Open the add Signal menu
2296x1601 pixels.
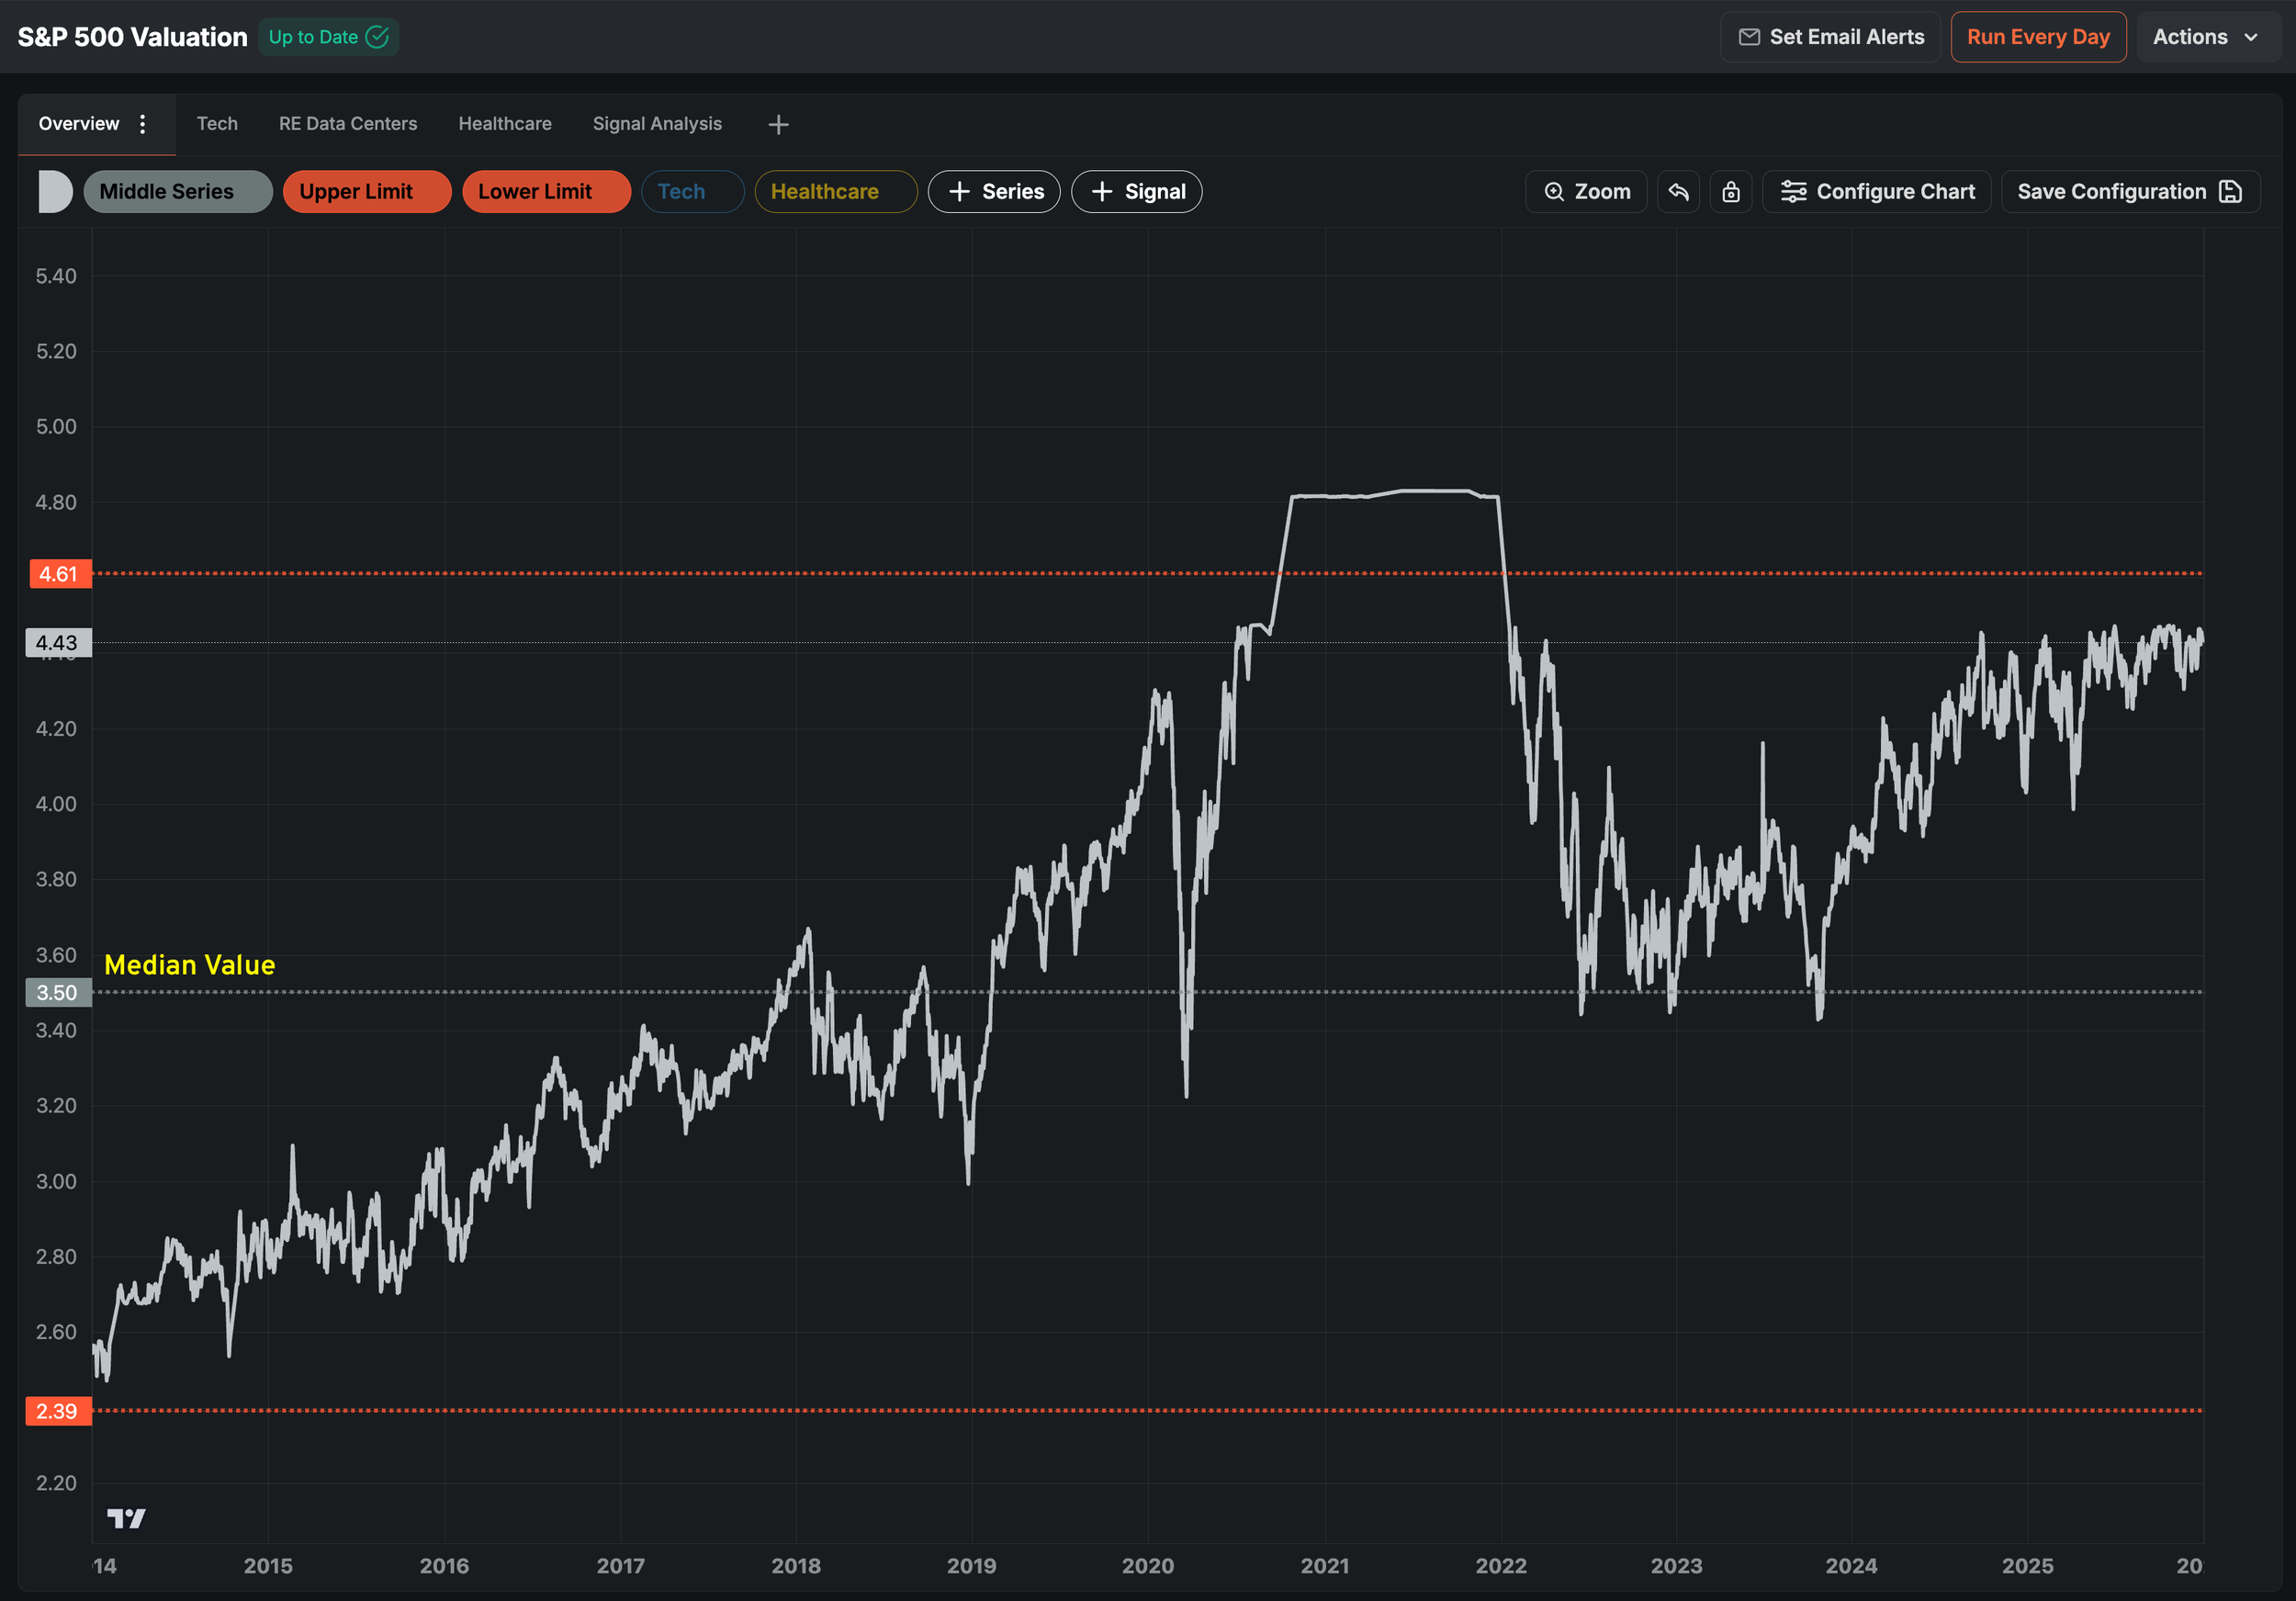tap(1136, 192)
